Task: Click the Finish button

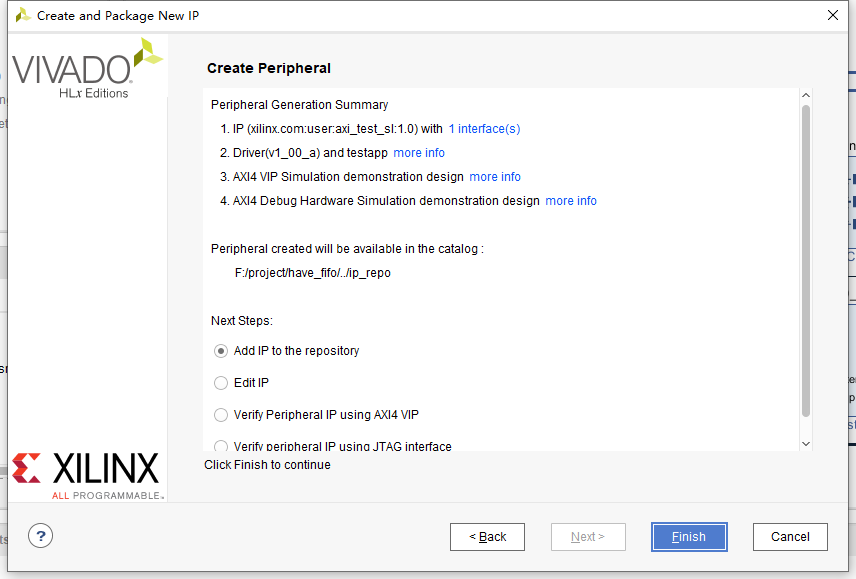Action: pyautogui.click(x=689, y=537)
